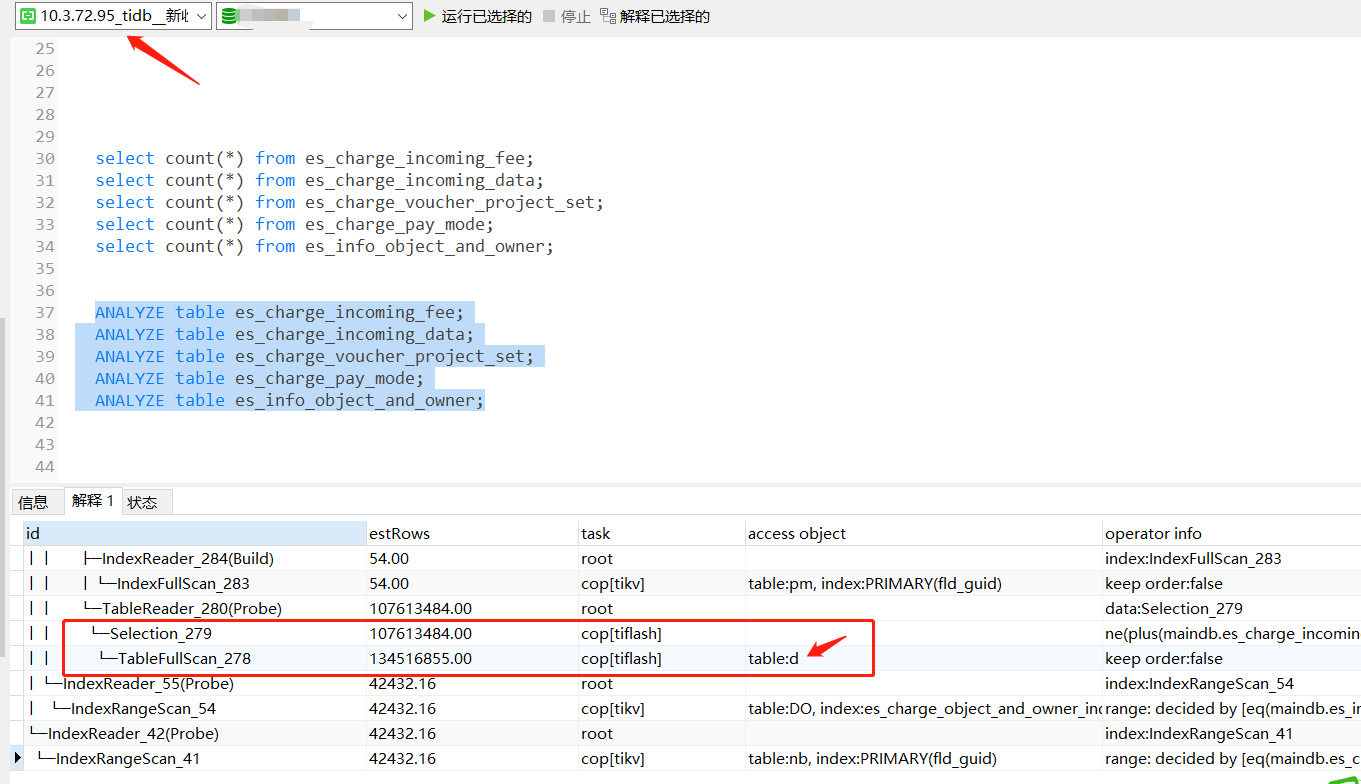This screenshot has width=1361, height=784.
Task: Select the IndexRangeScan_41 id cell
Action: tap(195, 759)
